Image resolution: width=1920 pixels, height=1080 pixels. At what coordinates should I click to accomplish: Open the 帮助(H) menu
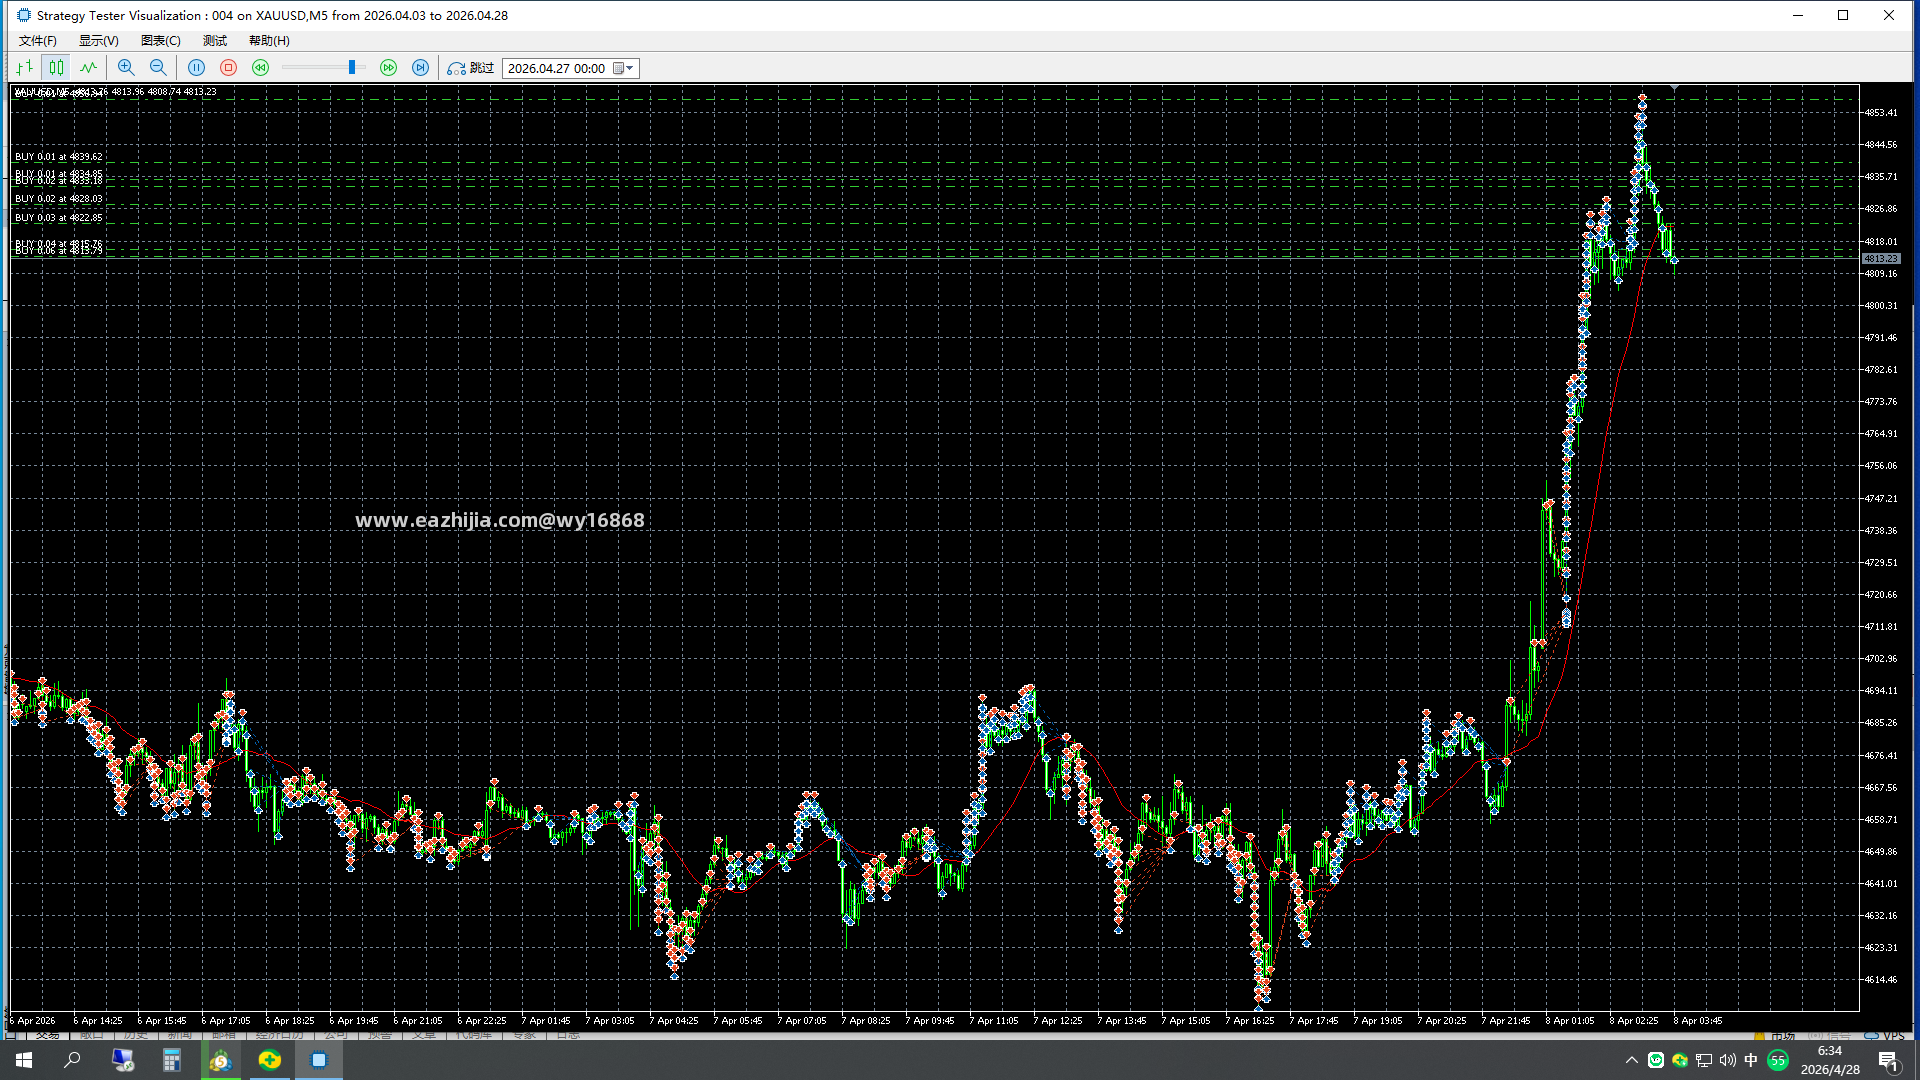(x=269, y=41)
